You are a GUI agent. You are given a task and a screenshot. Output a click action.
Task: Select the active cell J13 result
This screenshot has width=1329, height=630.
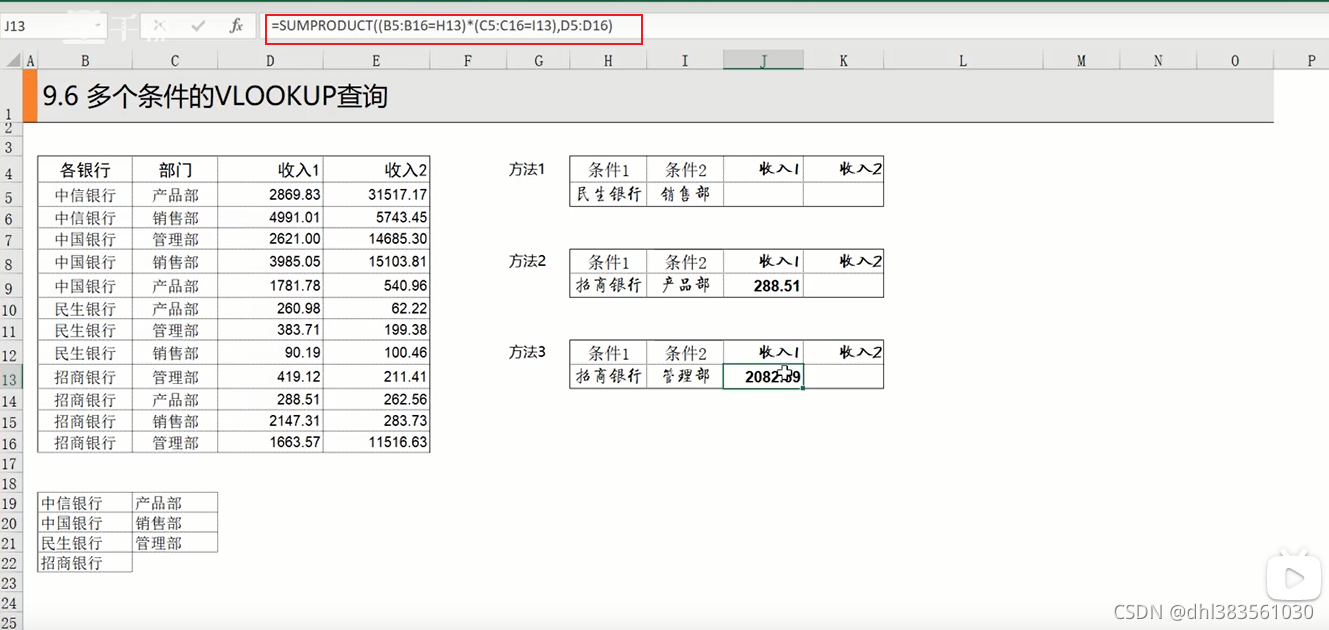point(763,377)
